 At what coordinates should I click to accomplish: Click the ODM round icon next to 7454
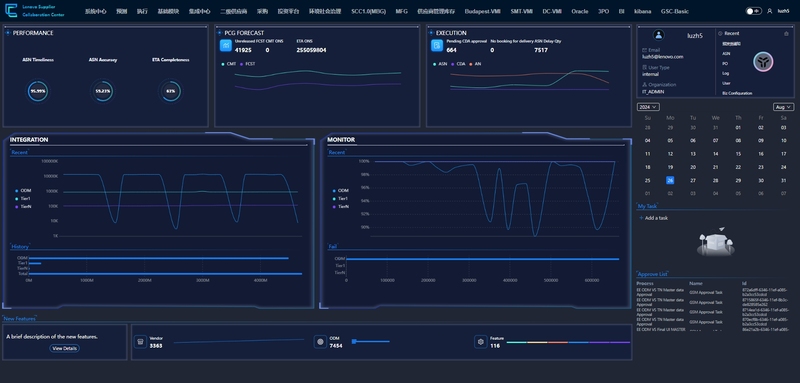(320, 342)
